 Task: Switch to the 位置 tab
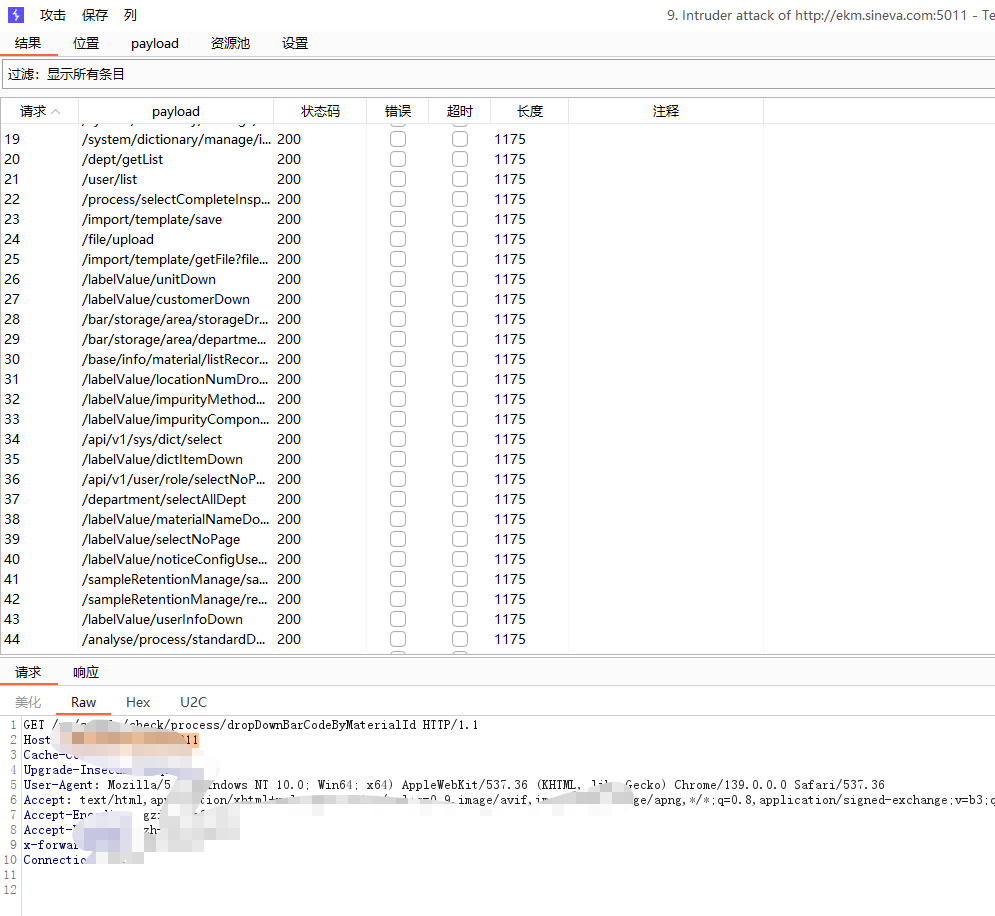point(86,43)
